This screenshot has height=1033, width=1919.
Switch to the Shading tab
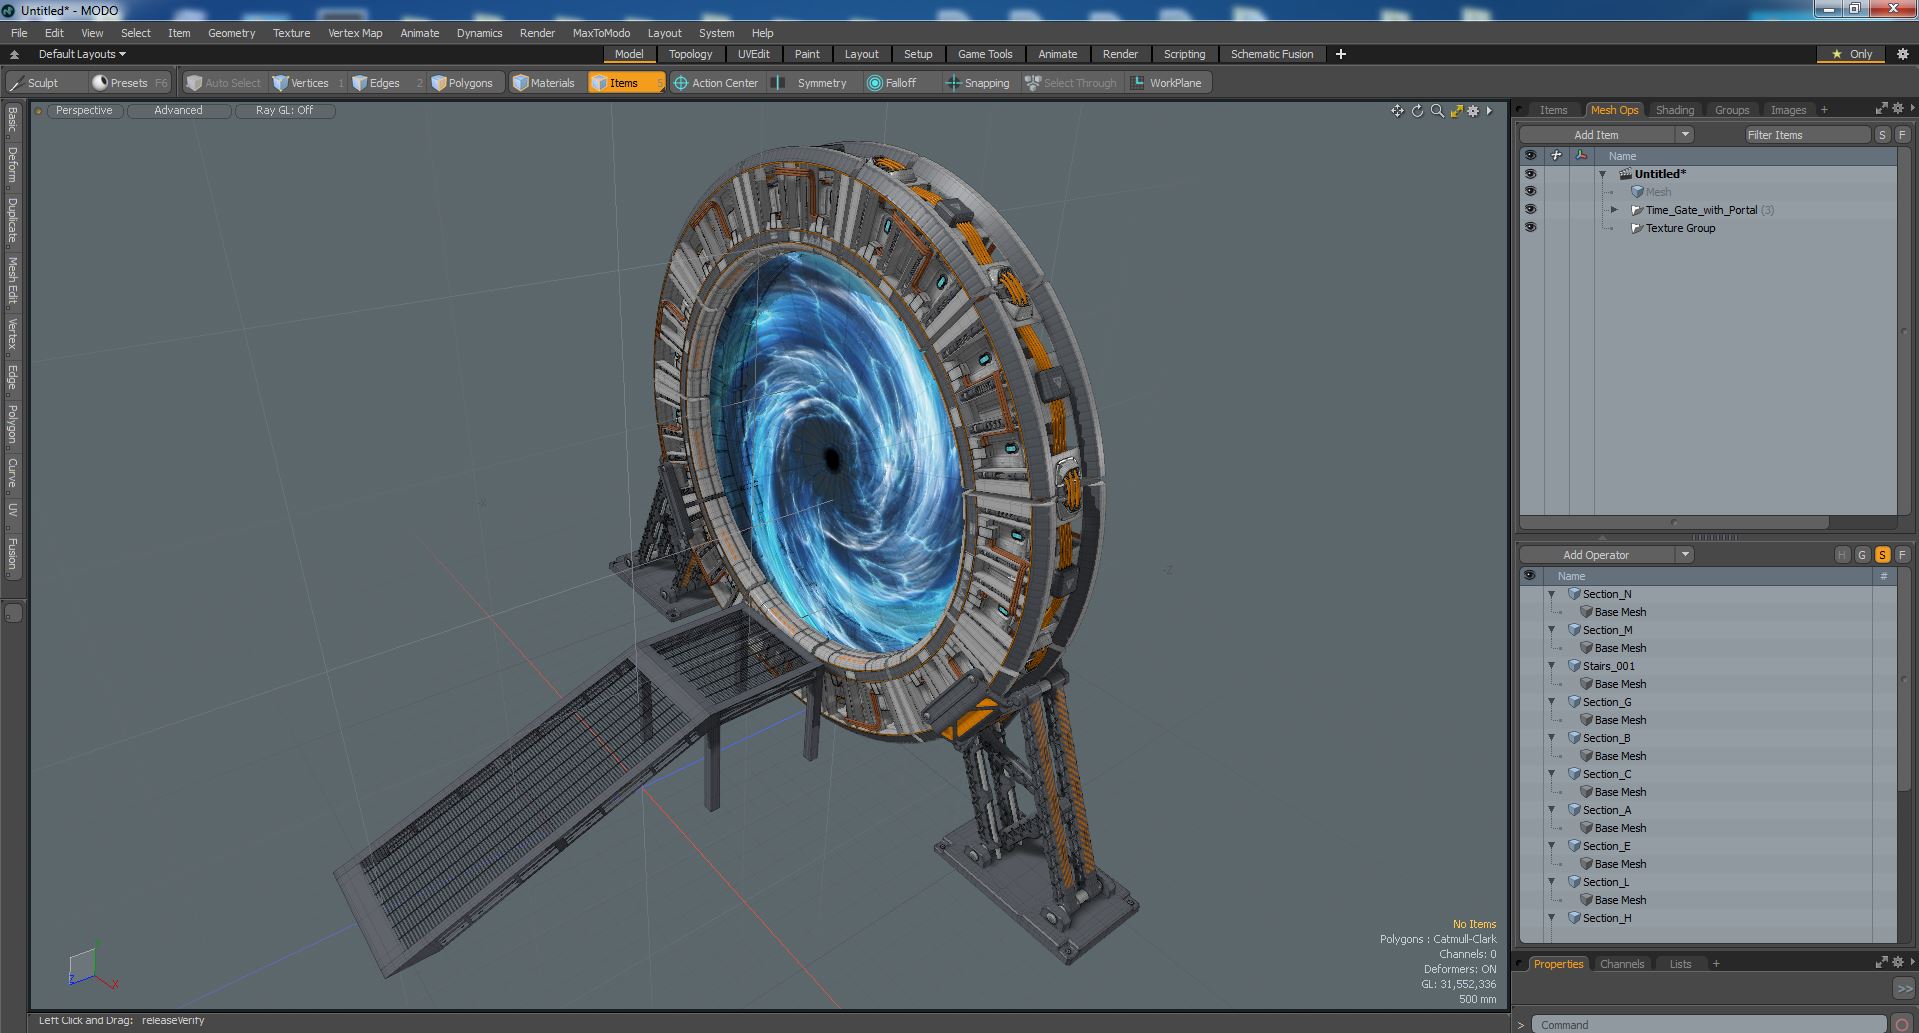1674,110
